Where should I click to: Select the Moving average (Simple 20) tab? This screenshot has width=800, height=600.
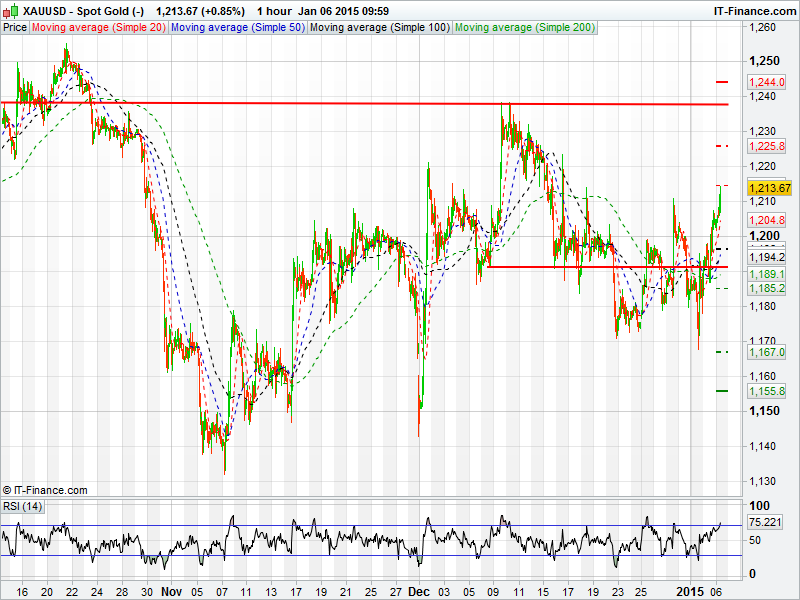point(98,27)
